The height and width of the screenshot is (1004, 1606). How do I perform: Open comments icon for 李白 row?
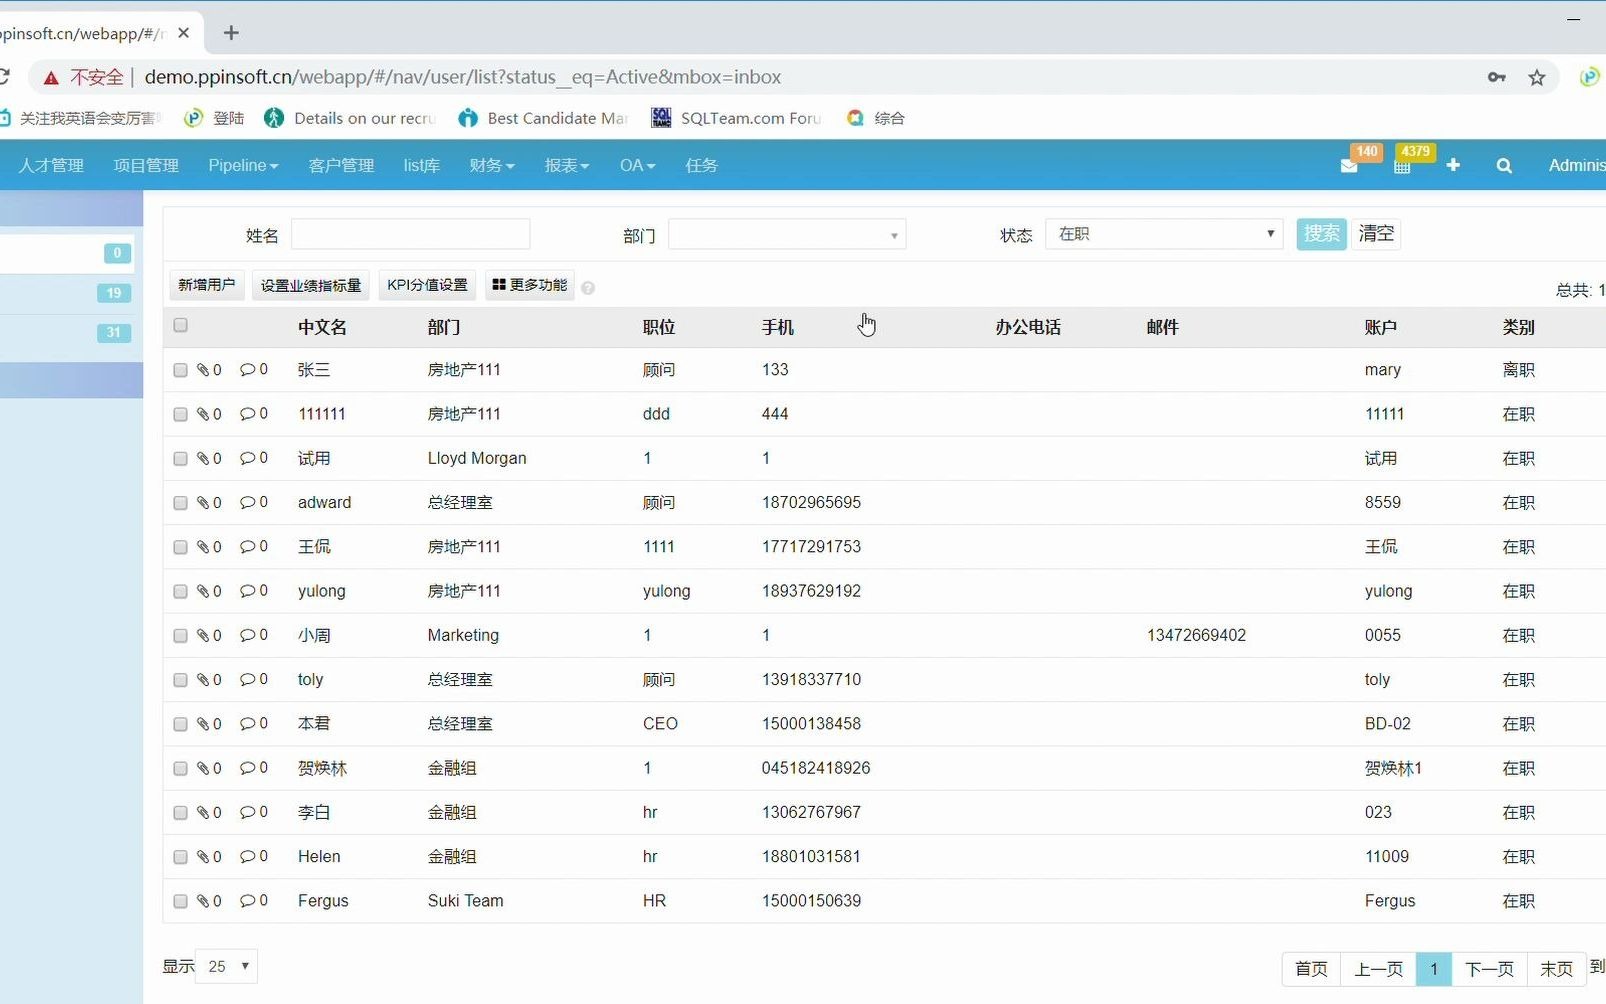pos(247,812)
